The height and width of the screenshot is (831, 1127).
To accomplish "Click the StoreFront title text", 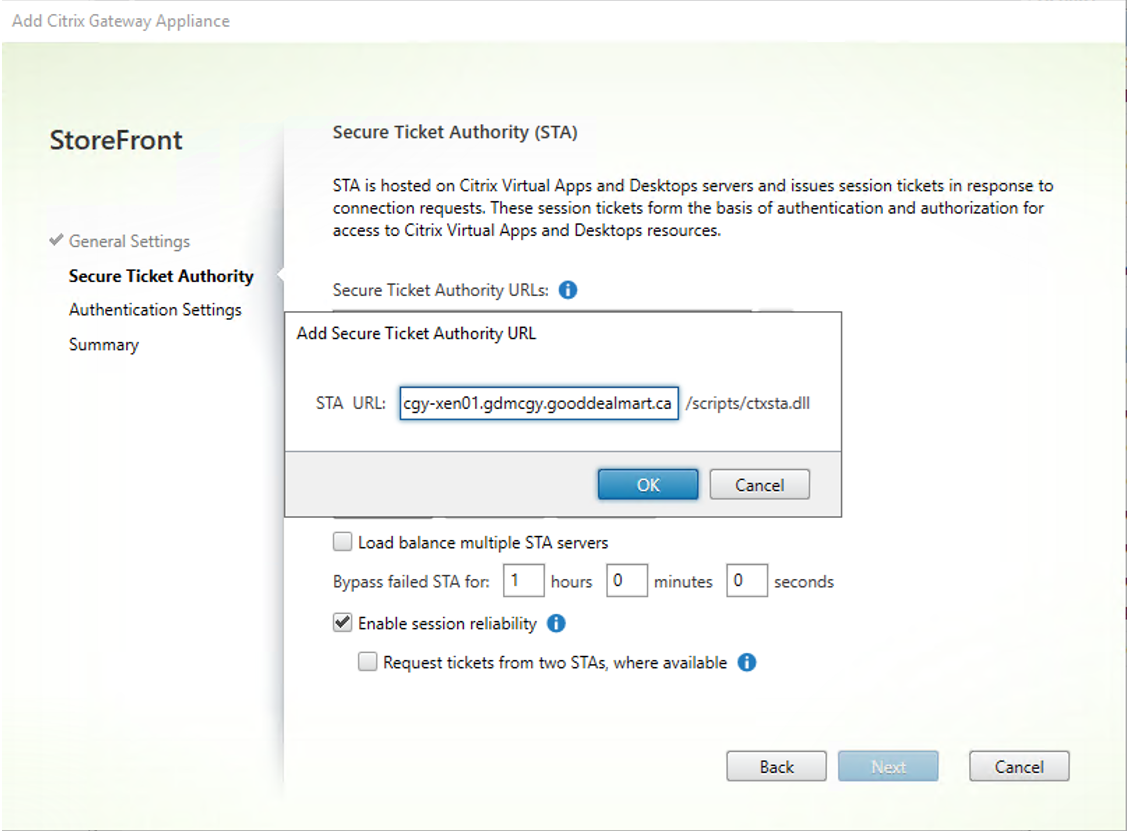I will [x=116, y=140].
